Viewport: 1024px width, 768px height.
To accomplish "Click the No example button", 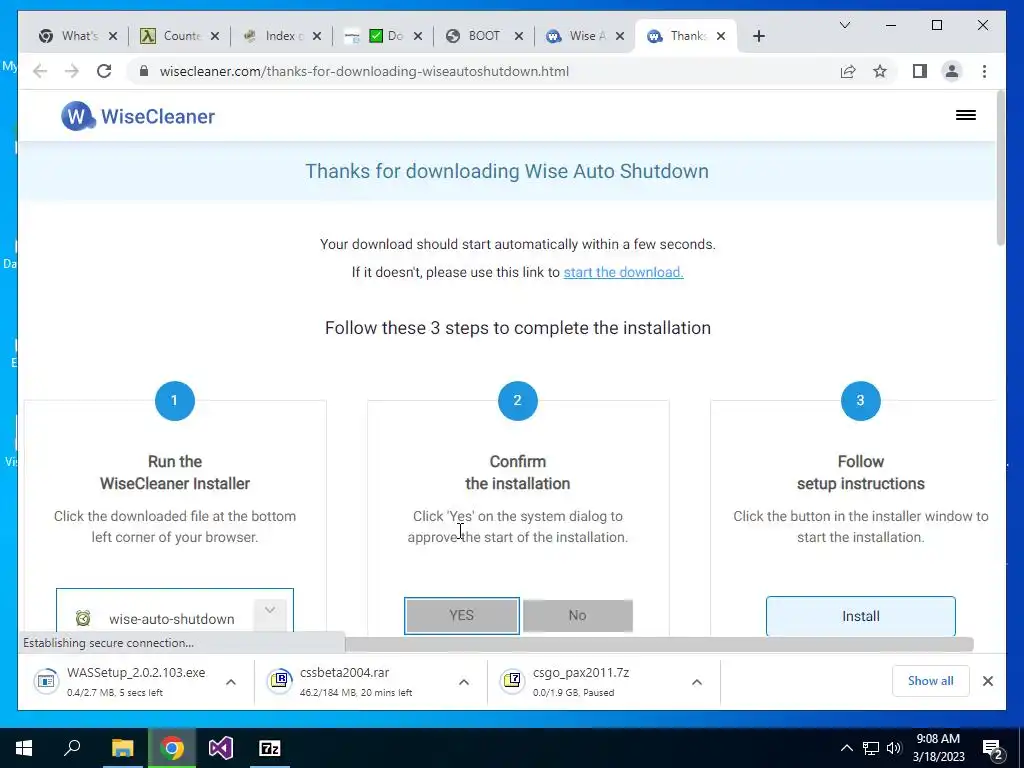I will click(577, 615).
